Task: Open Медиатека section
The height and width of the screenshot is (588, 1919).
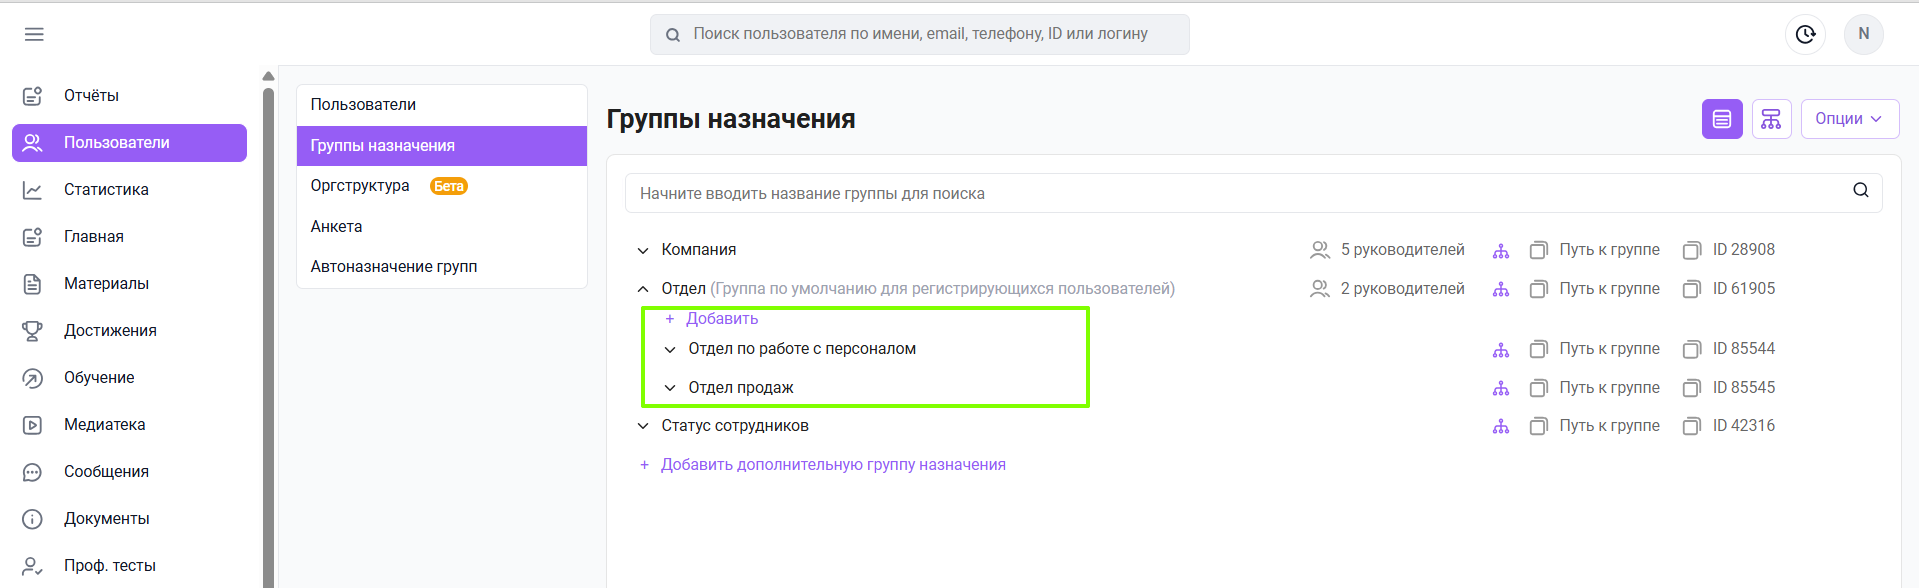Action: (129, 425)
